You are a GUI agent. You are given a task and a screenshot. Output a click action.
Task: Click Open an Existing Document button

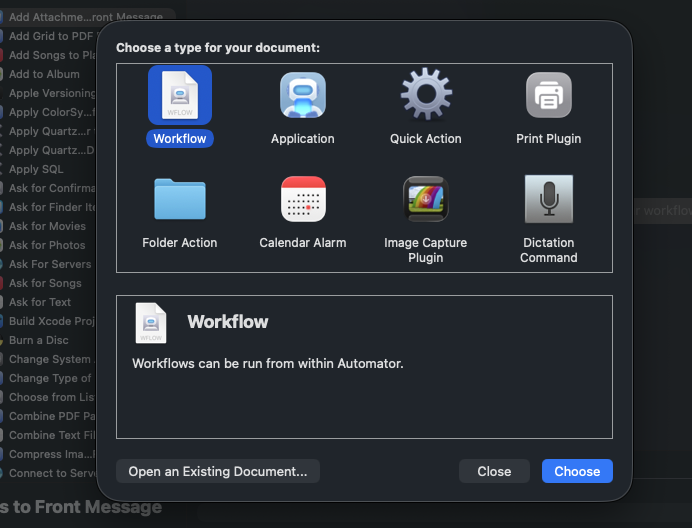coord(218,471)
